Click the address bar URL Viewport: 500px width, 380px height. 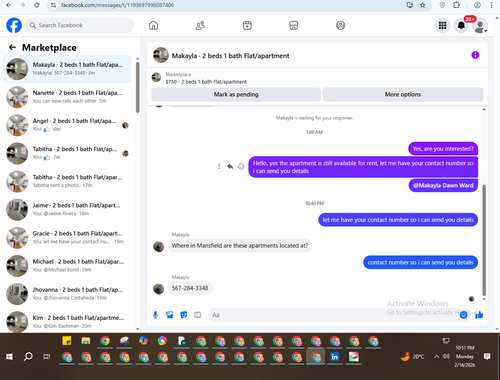point(117,5)
